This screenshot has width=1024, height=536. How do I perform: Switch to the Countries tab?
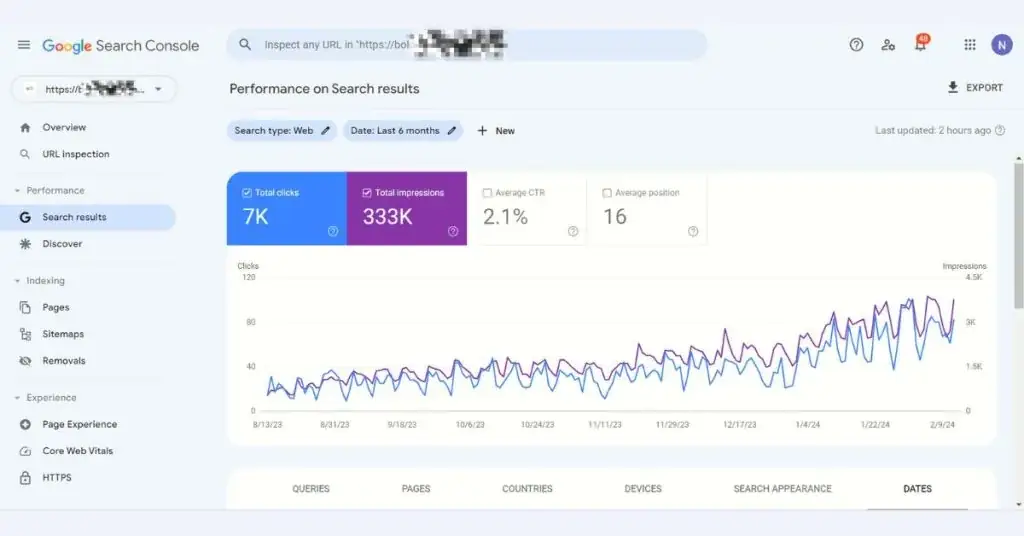pos(527,488)
